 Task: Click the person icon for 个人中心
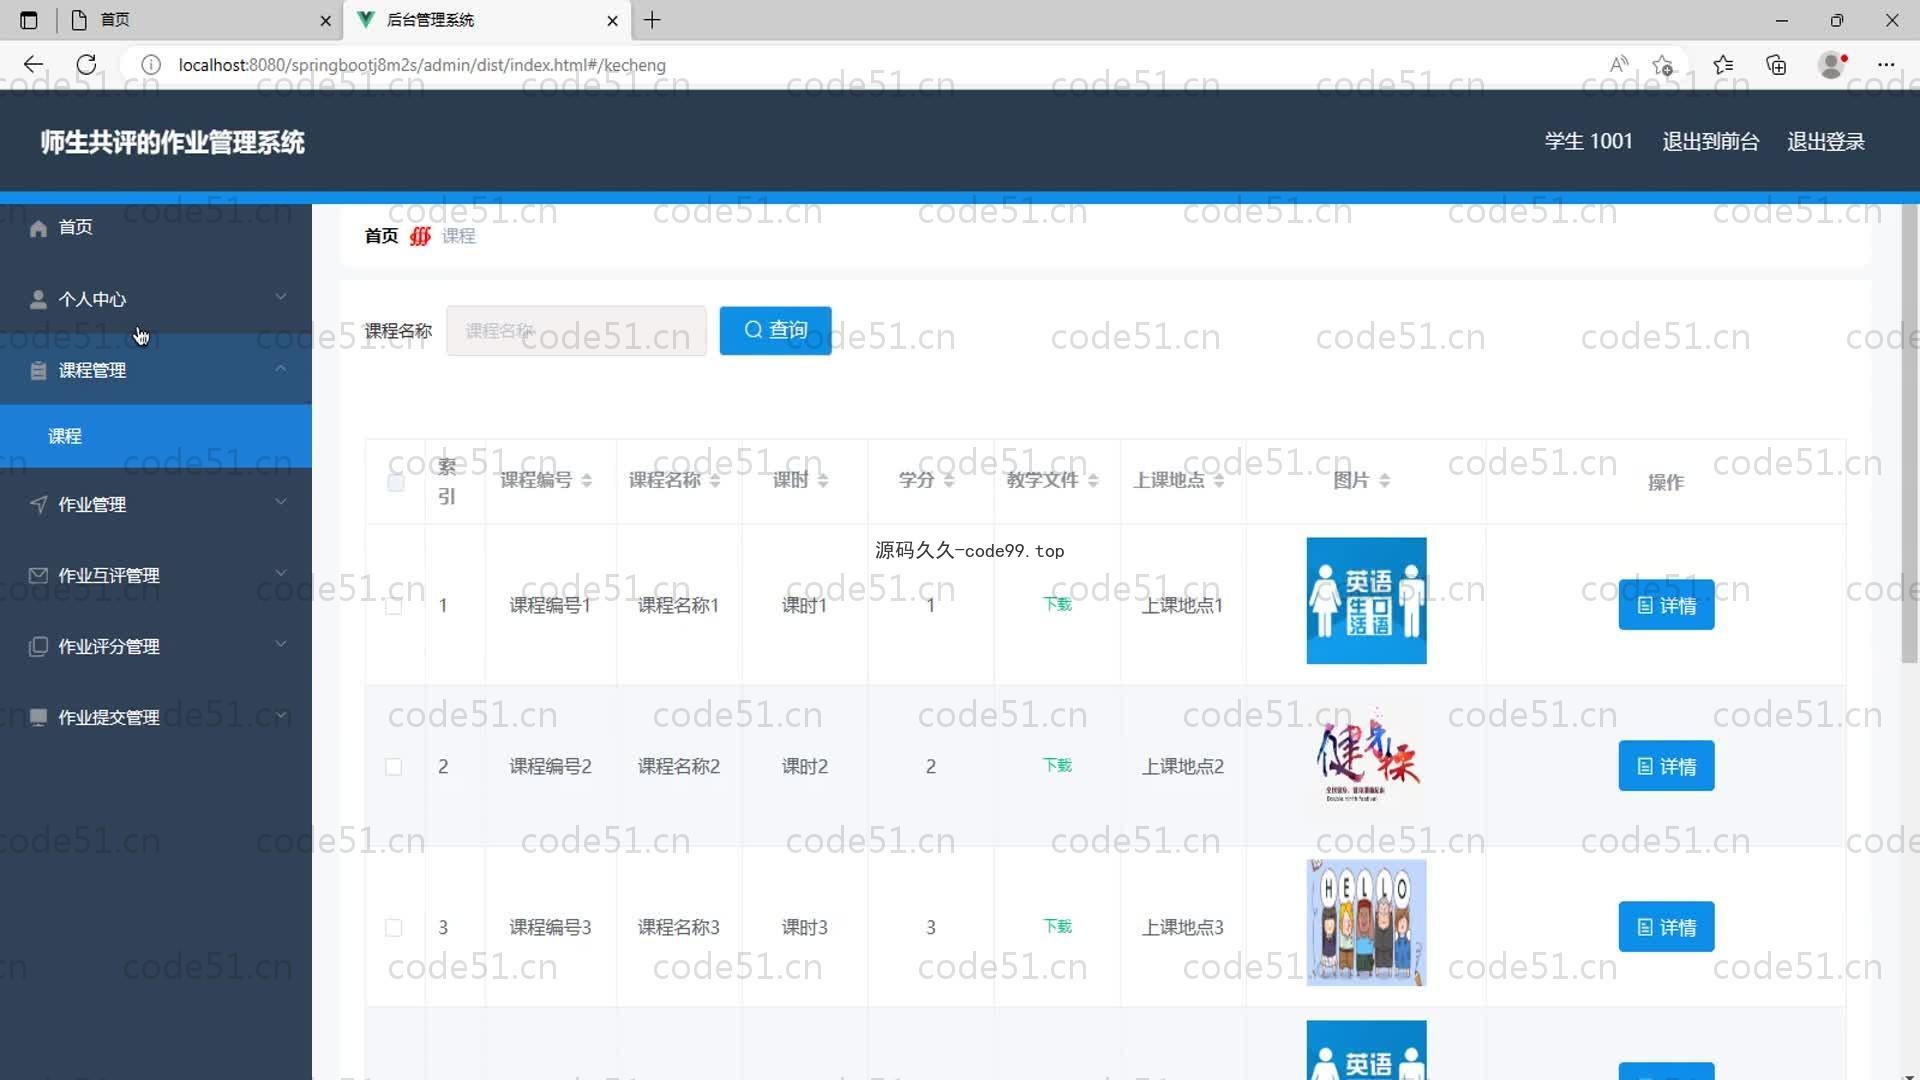38,300
